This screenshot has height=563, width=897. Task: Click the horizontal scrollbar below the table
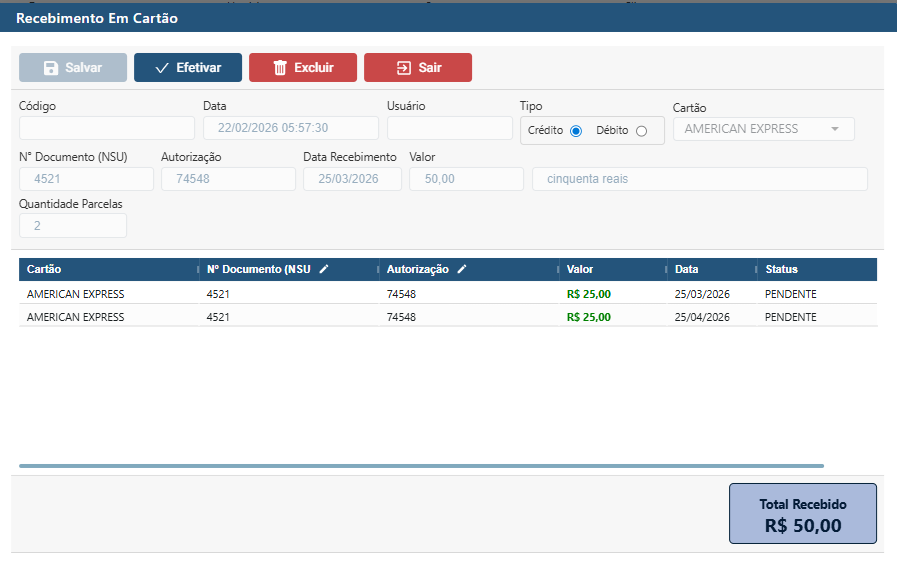(x=420, y=466)
